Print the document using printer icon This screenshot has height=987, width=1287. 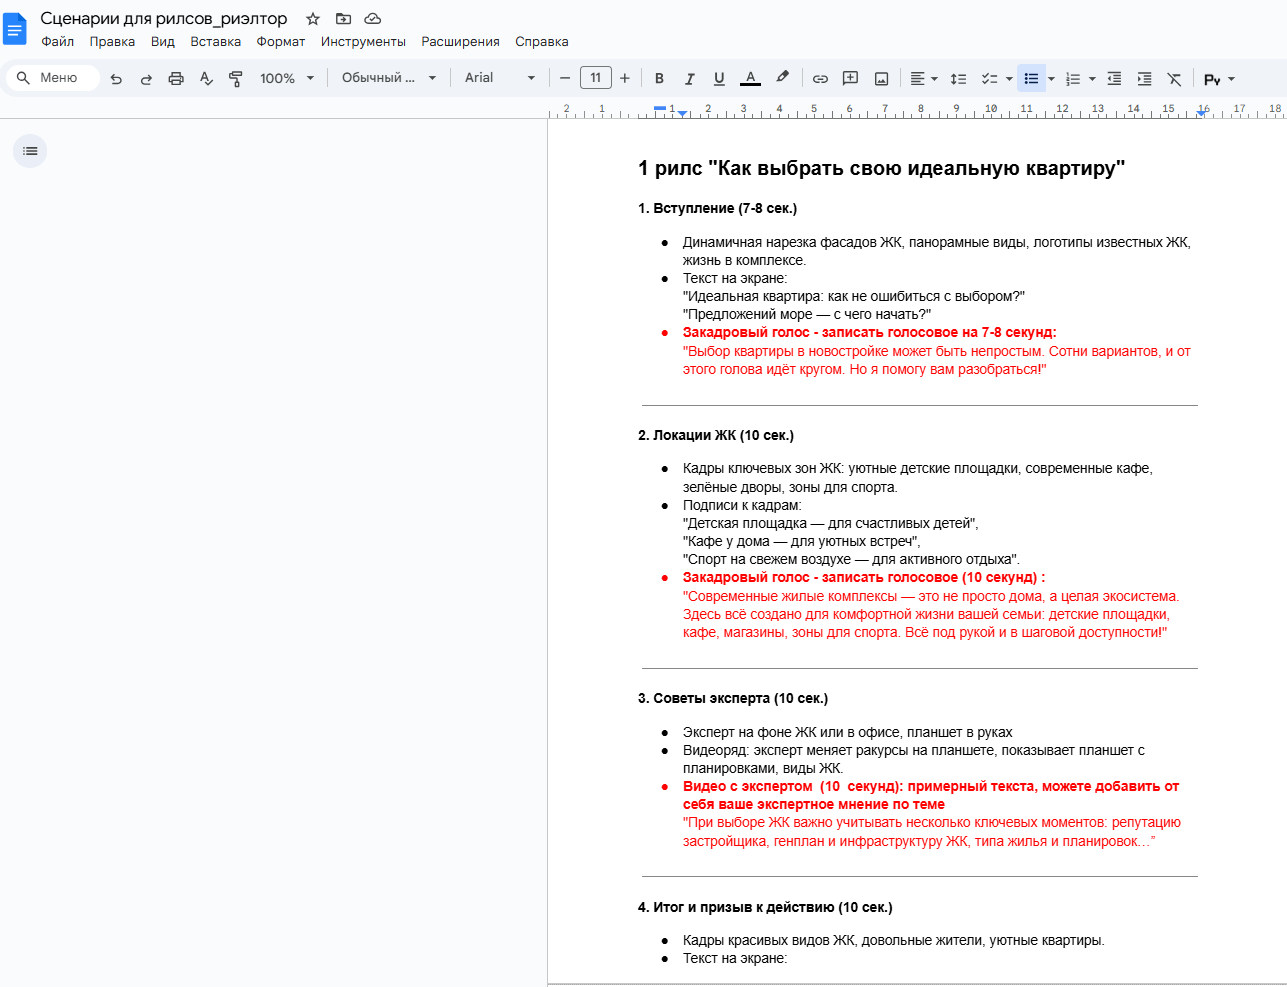pyautogui.click(x=176, y=78)
